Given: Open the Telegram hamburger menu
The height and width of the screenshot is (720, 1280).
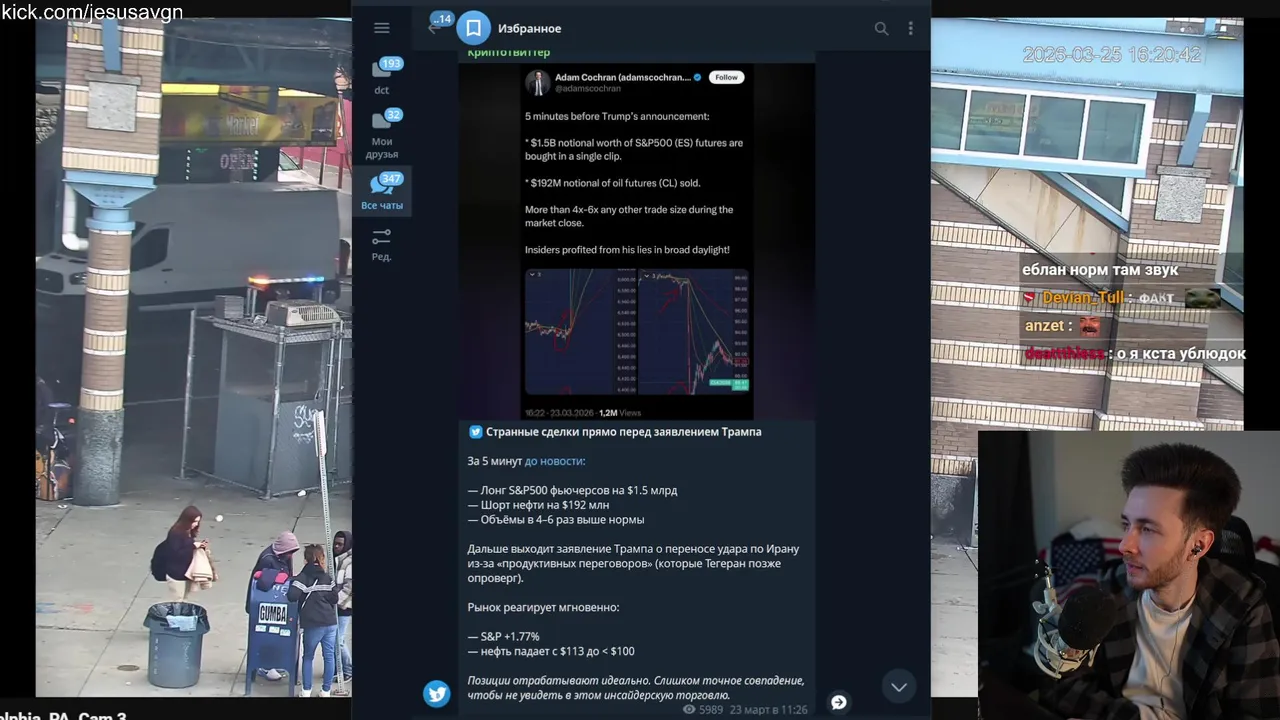Looking at the screenshot, I should [381, 28].
